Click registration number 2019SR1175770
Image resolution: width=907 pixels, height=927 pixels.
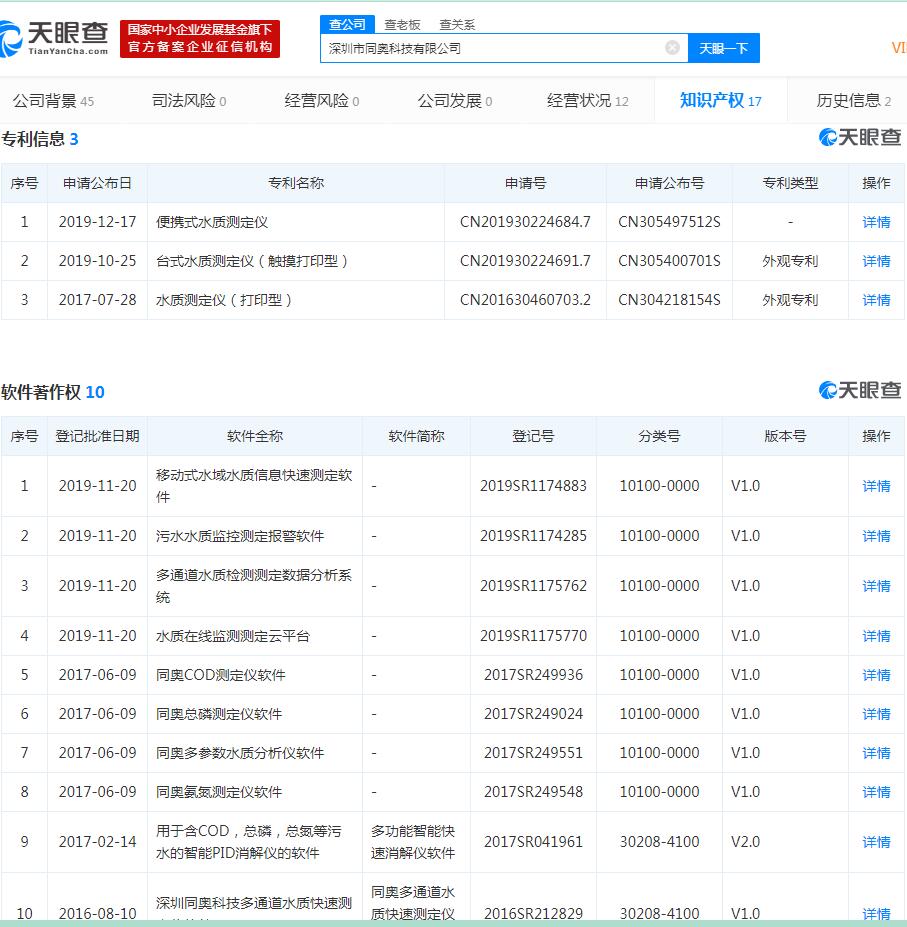(x=533, y=636)
